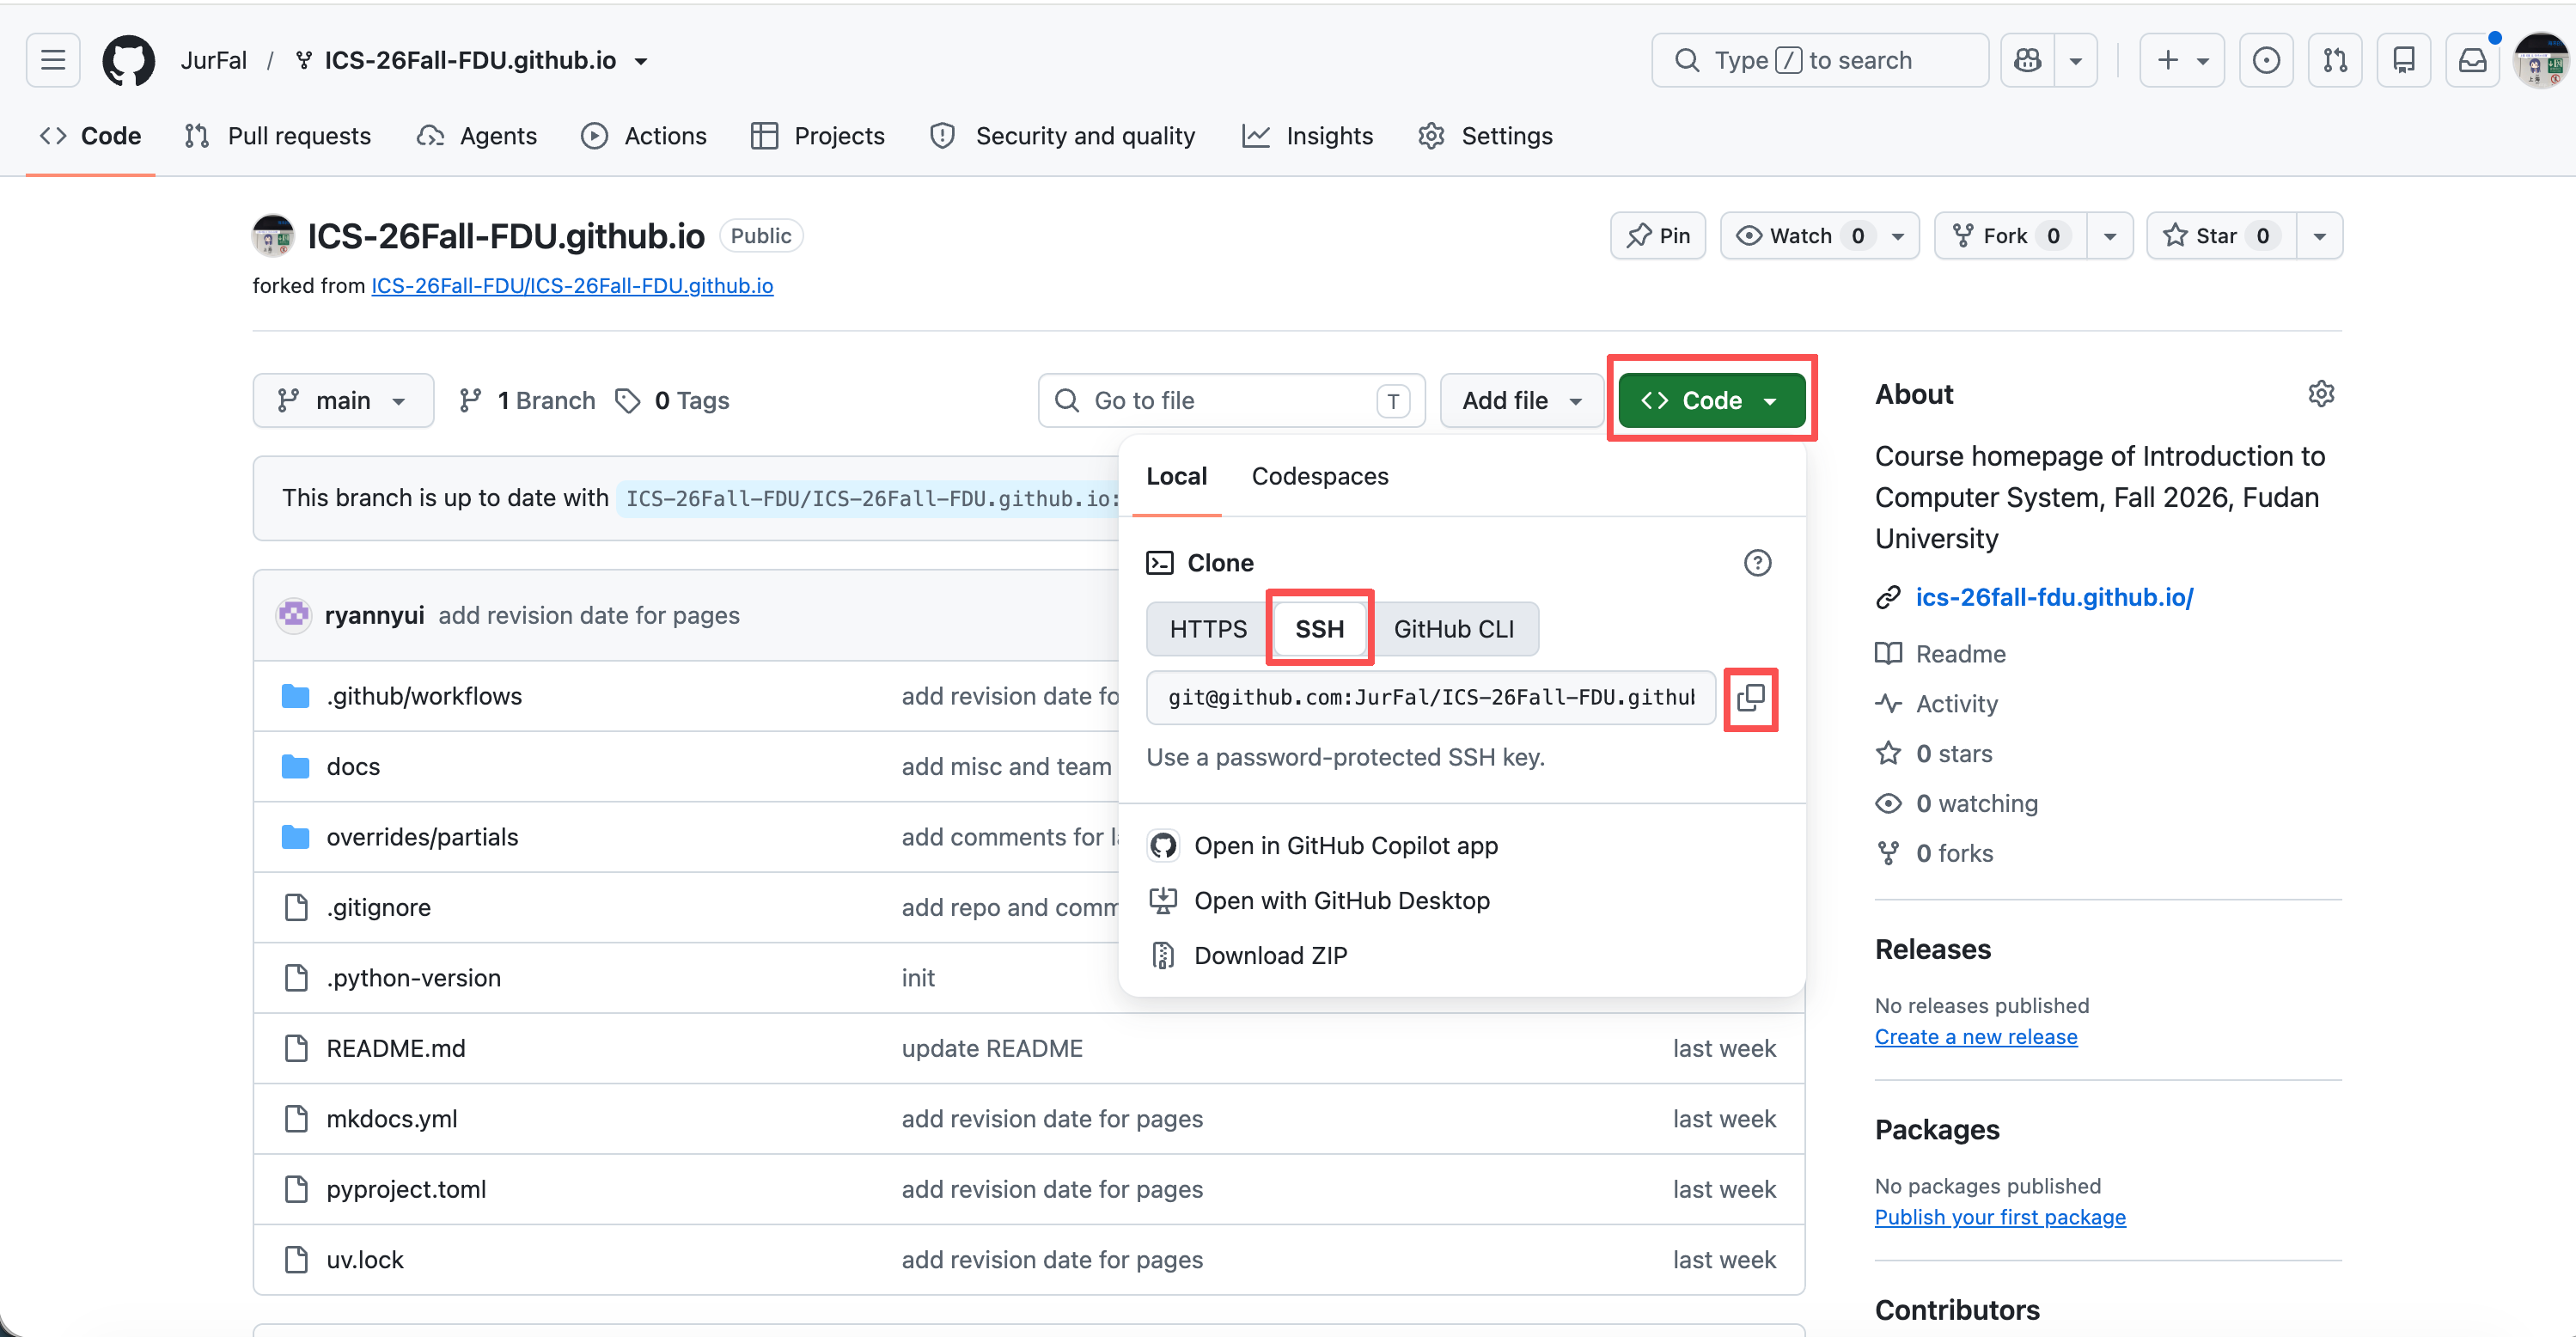Image resolution: width=2576 pixels, height=1337 pixels.
Task: Focus the Type / to search box
Action: pyautogui.click(x=1820, y=60)
